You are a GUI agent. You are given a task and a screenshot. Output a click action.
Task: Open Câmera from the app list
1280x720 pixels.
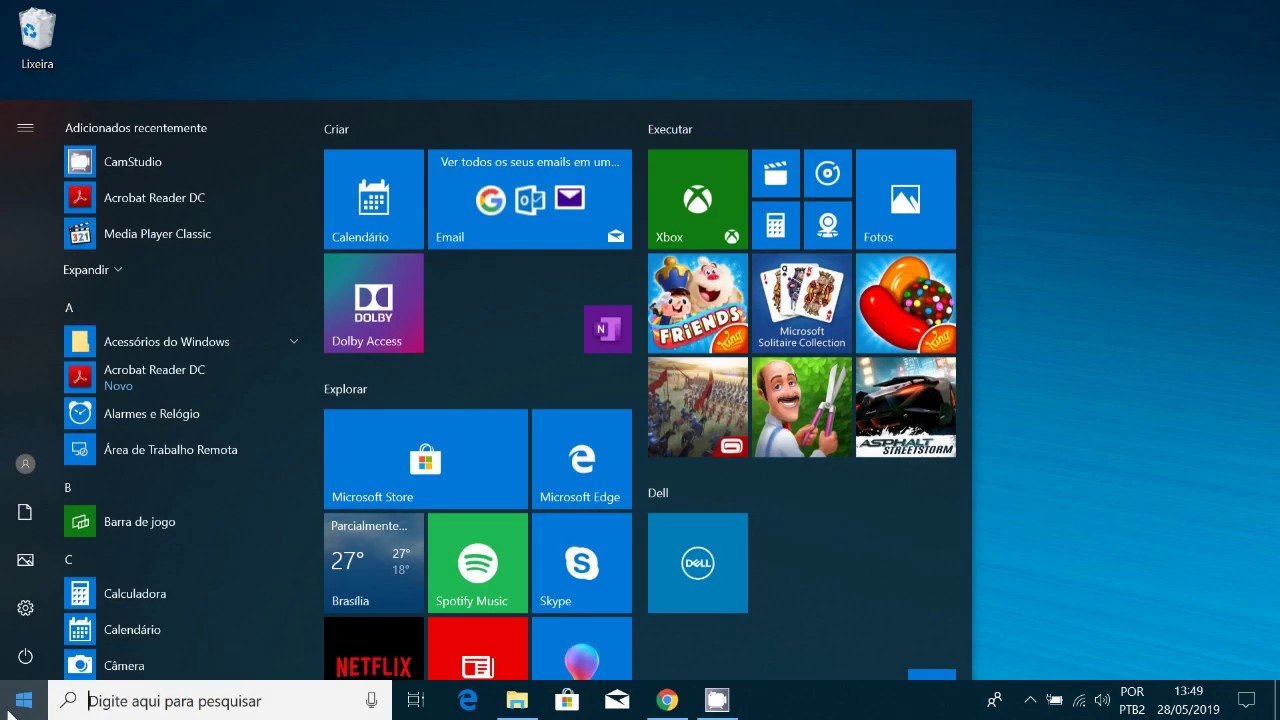[x=183, y=666]
